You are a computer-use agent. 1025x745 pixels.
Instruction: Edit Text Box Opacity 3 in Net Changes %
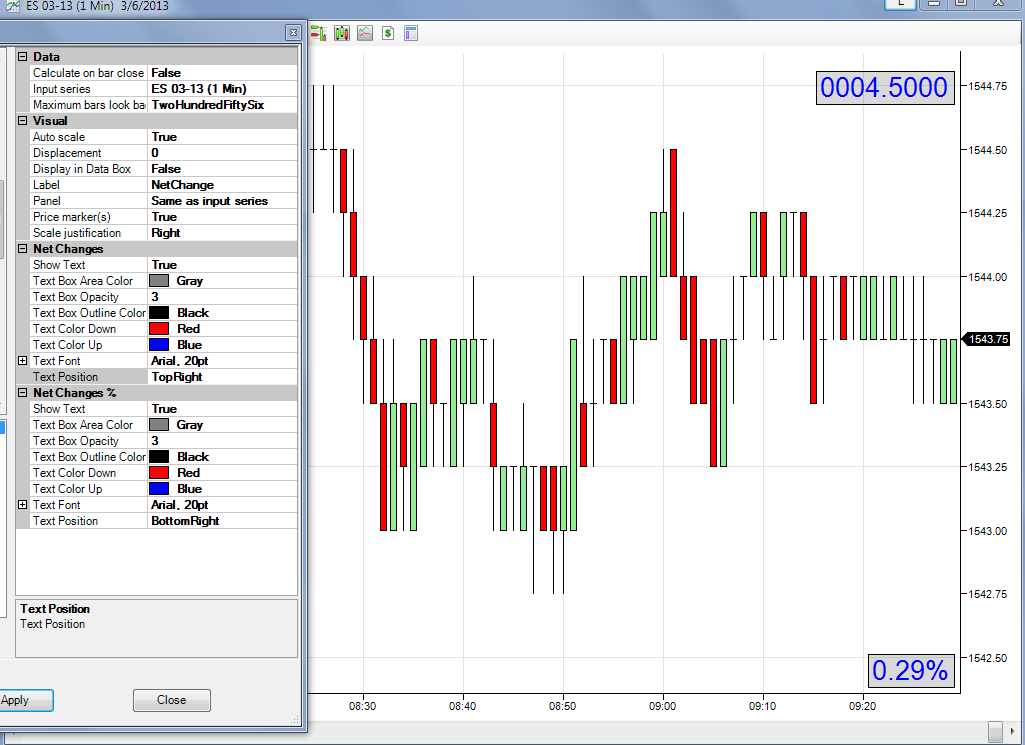[x=222, y=440]
